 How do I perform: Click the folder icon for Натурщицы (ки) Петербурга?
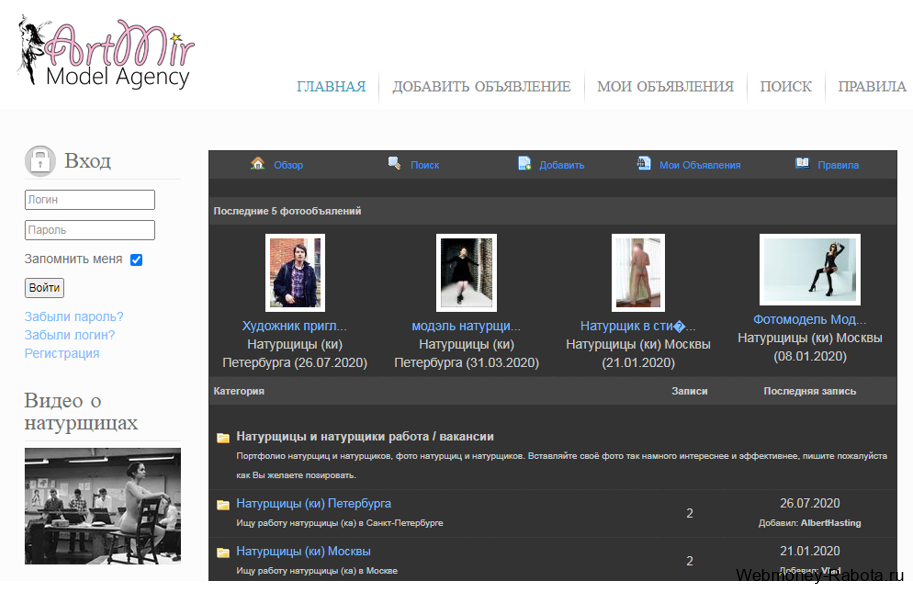tap(223, 505)
